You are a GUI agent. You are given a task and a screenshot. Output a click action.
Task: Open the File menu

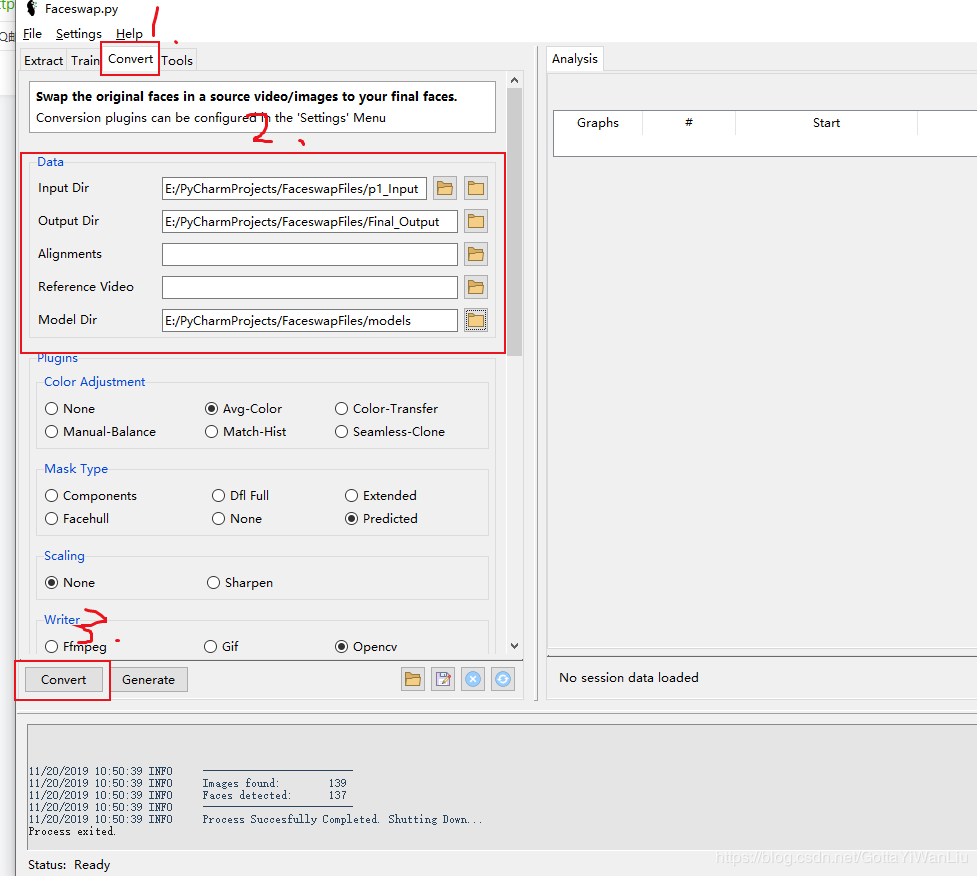click(x=32, y=34)
